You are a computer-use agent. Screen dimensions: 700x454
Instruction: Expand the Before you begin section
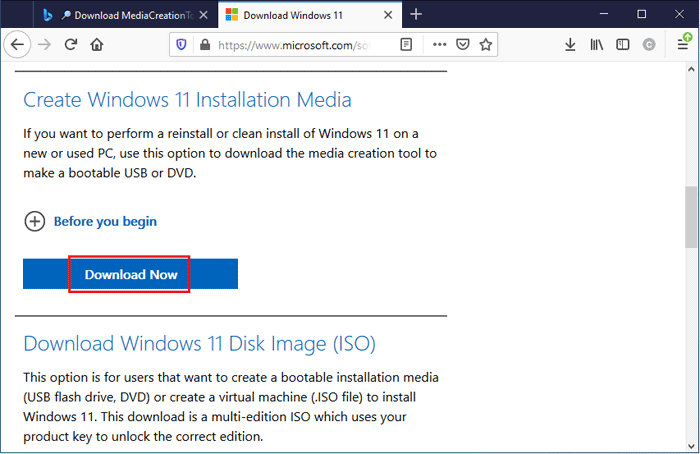point(34,221)
